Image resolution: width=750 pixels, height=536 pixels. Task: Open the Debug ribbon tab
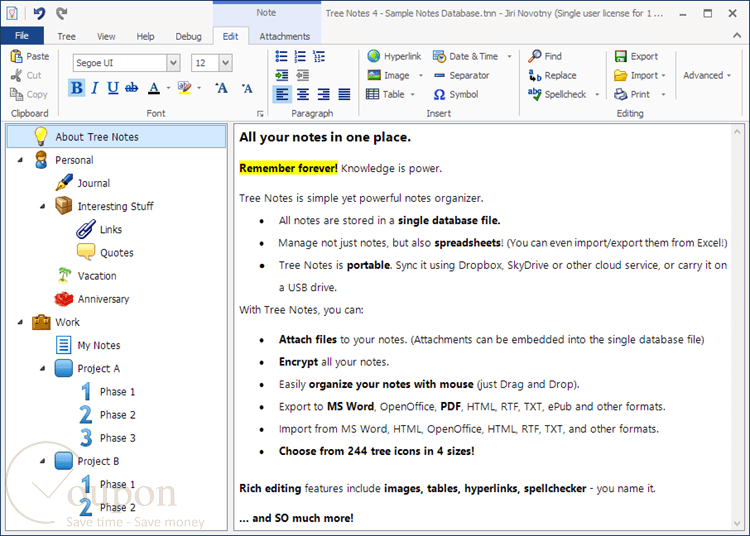[188, 36]
